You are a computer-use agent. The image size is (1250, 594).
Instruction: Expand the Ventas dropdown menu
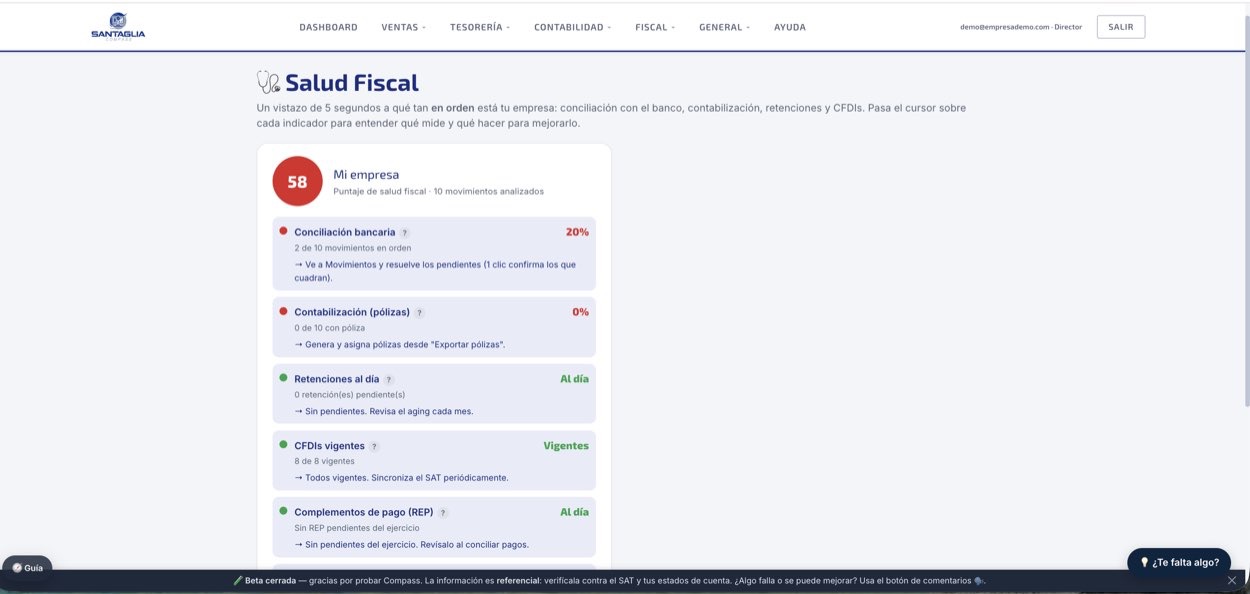pos(403,27)
